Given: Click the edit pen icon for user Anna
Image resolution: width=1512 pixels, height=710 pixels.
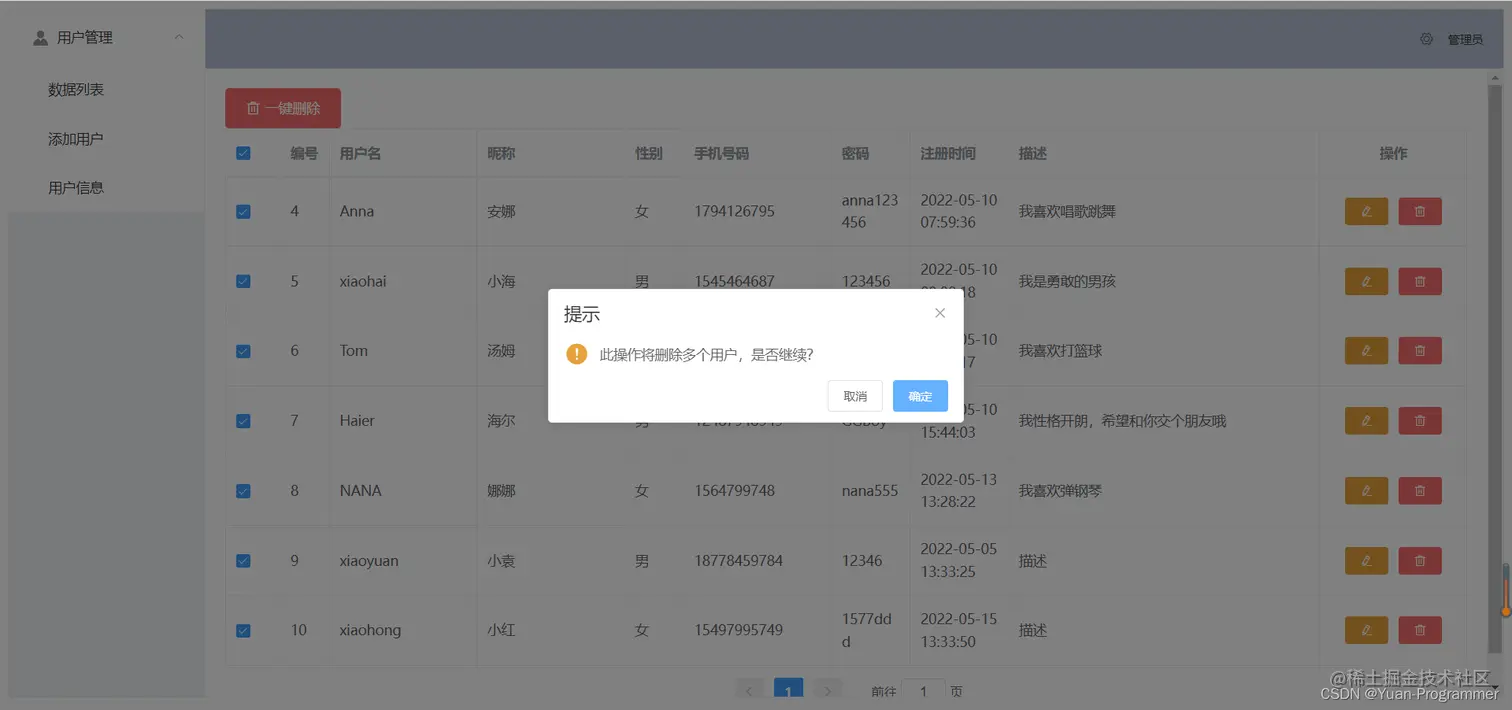Looking at the screenshot, I should coord(1366,211).
